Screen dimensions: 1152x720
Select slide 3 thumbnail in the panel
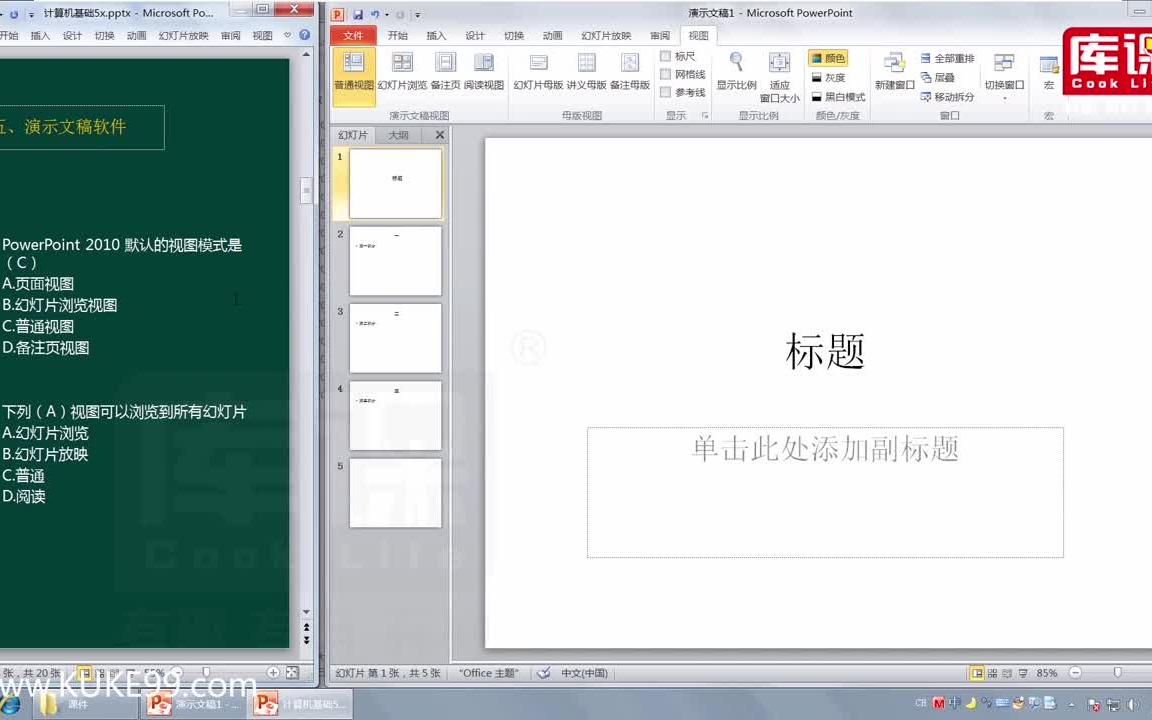coord(395,337)
